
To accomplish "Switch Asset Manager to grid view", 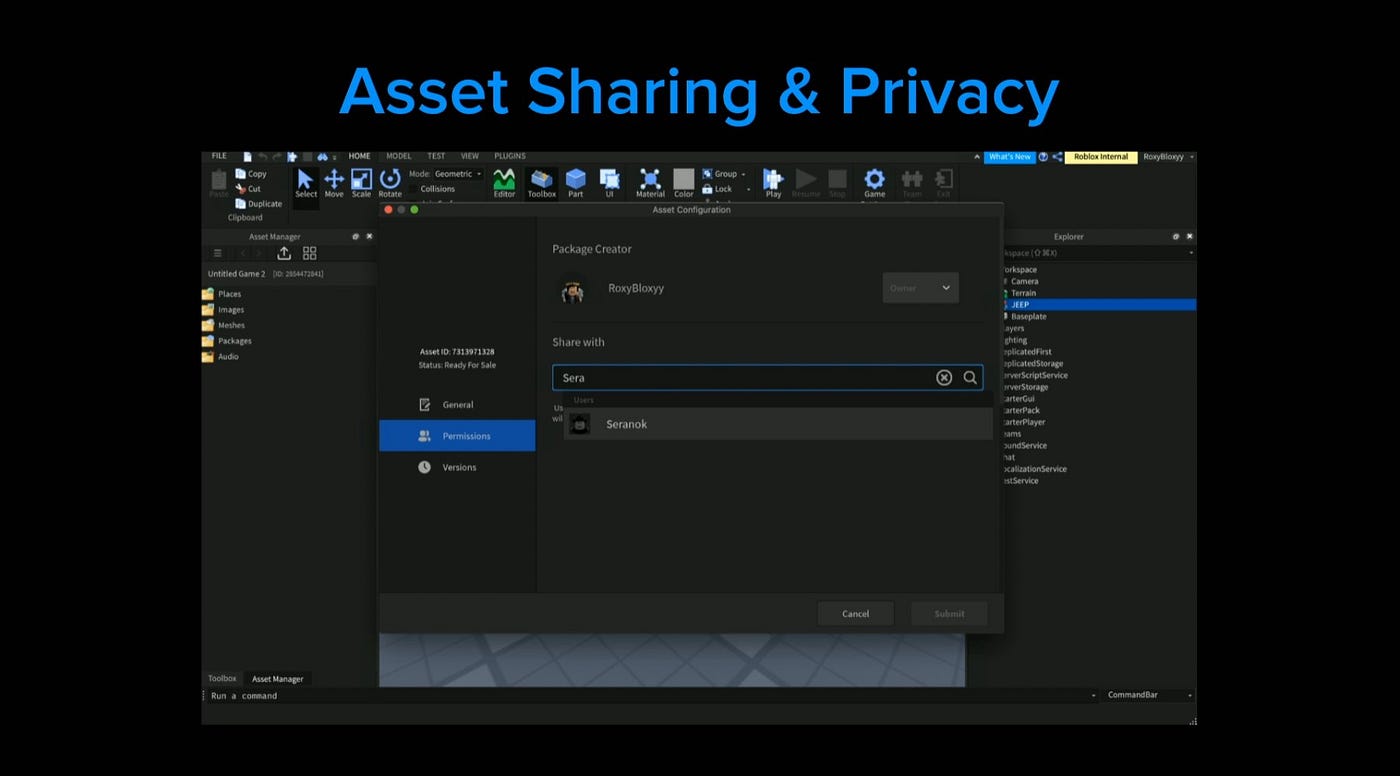I will (x=309, y=253).
